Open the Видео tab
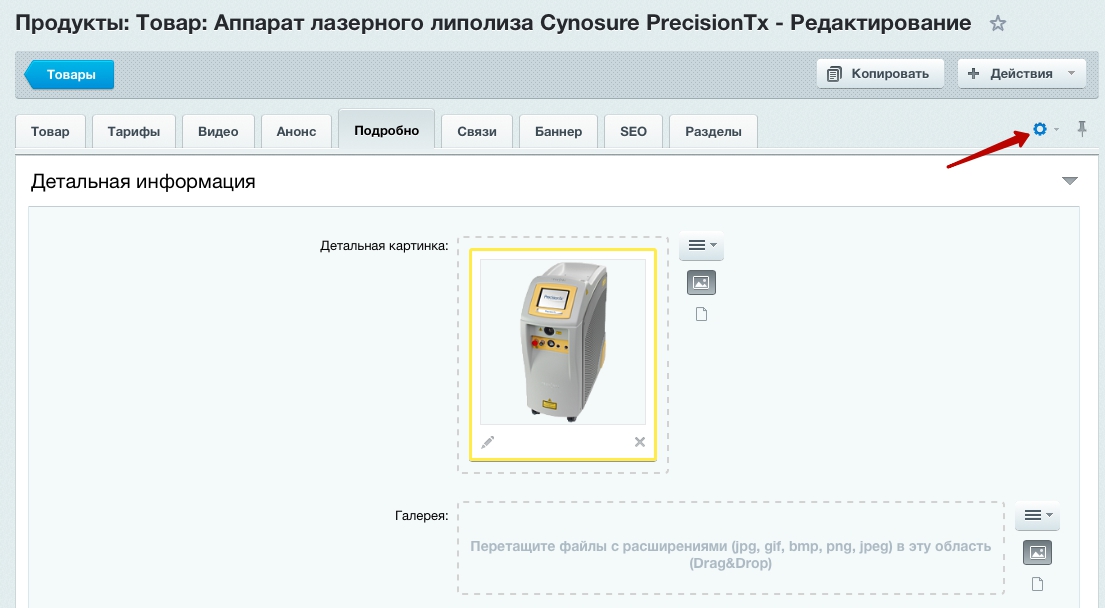Screen dimensions: 1105x608 [x=218, y=132]
